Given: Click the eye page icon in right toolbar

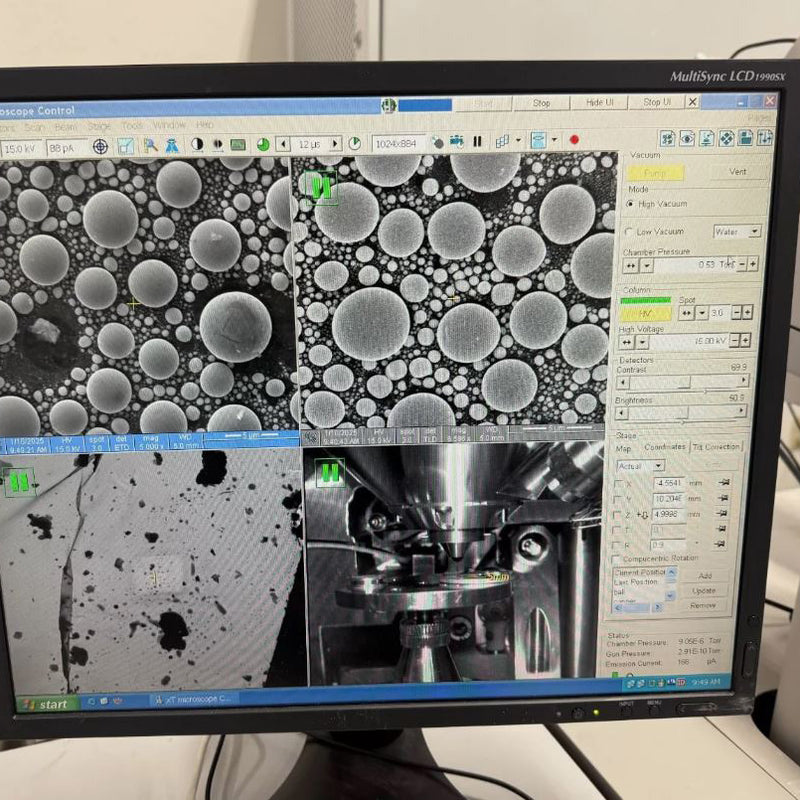Looking at the screenshot, I should (x=687, y=138).
